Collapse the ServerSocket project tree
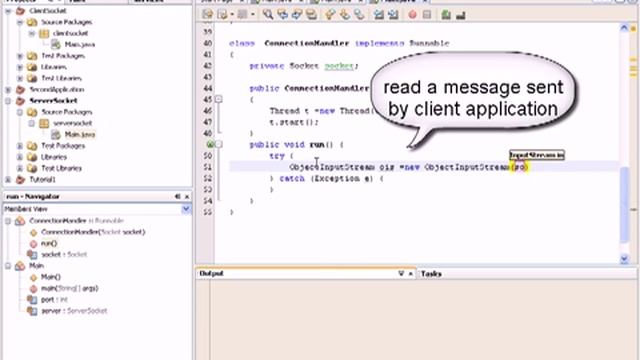This screenshot has width=640, height=360. click(8, 101)
